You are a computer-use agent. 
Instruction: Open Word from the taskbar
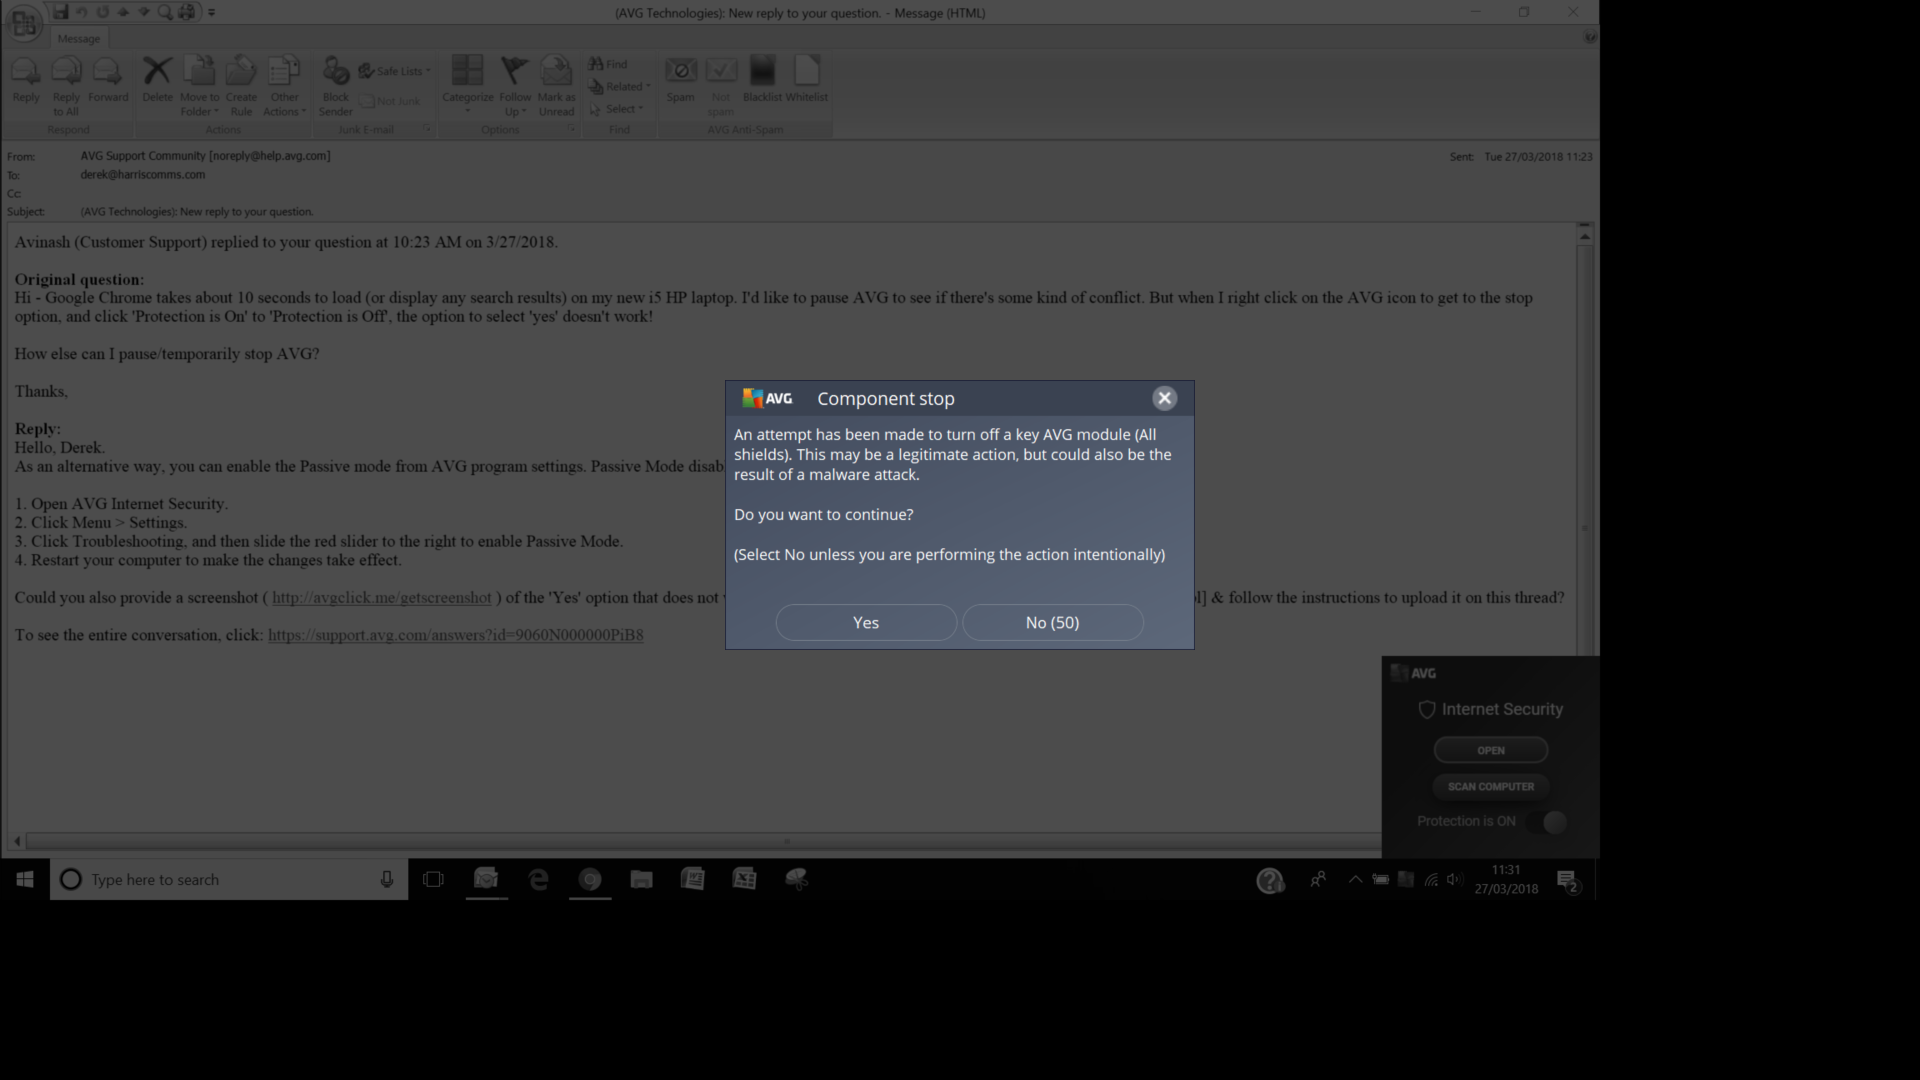692,879
